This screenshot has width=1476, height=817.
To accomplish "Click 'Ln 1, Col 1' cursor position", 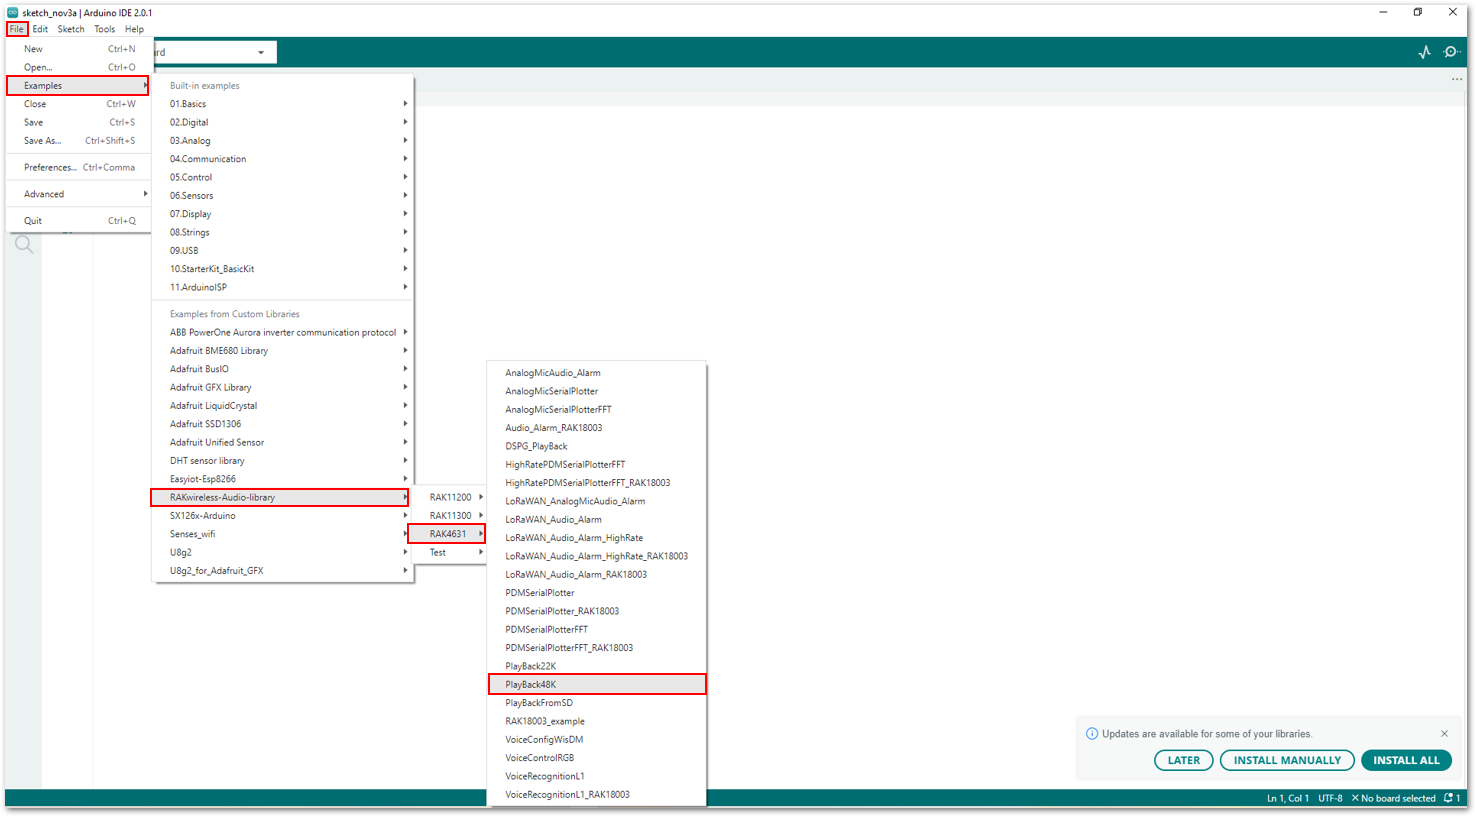I will (x=1288, y=798).
